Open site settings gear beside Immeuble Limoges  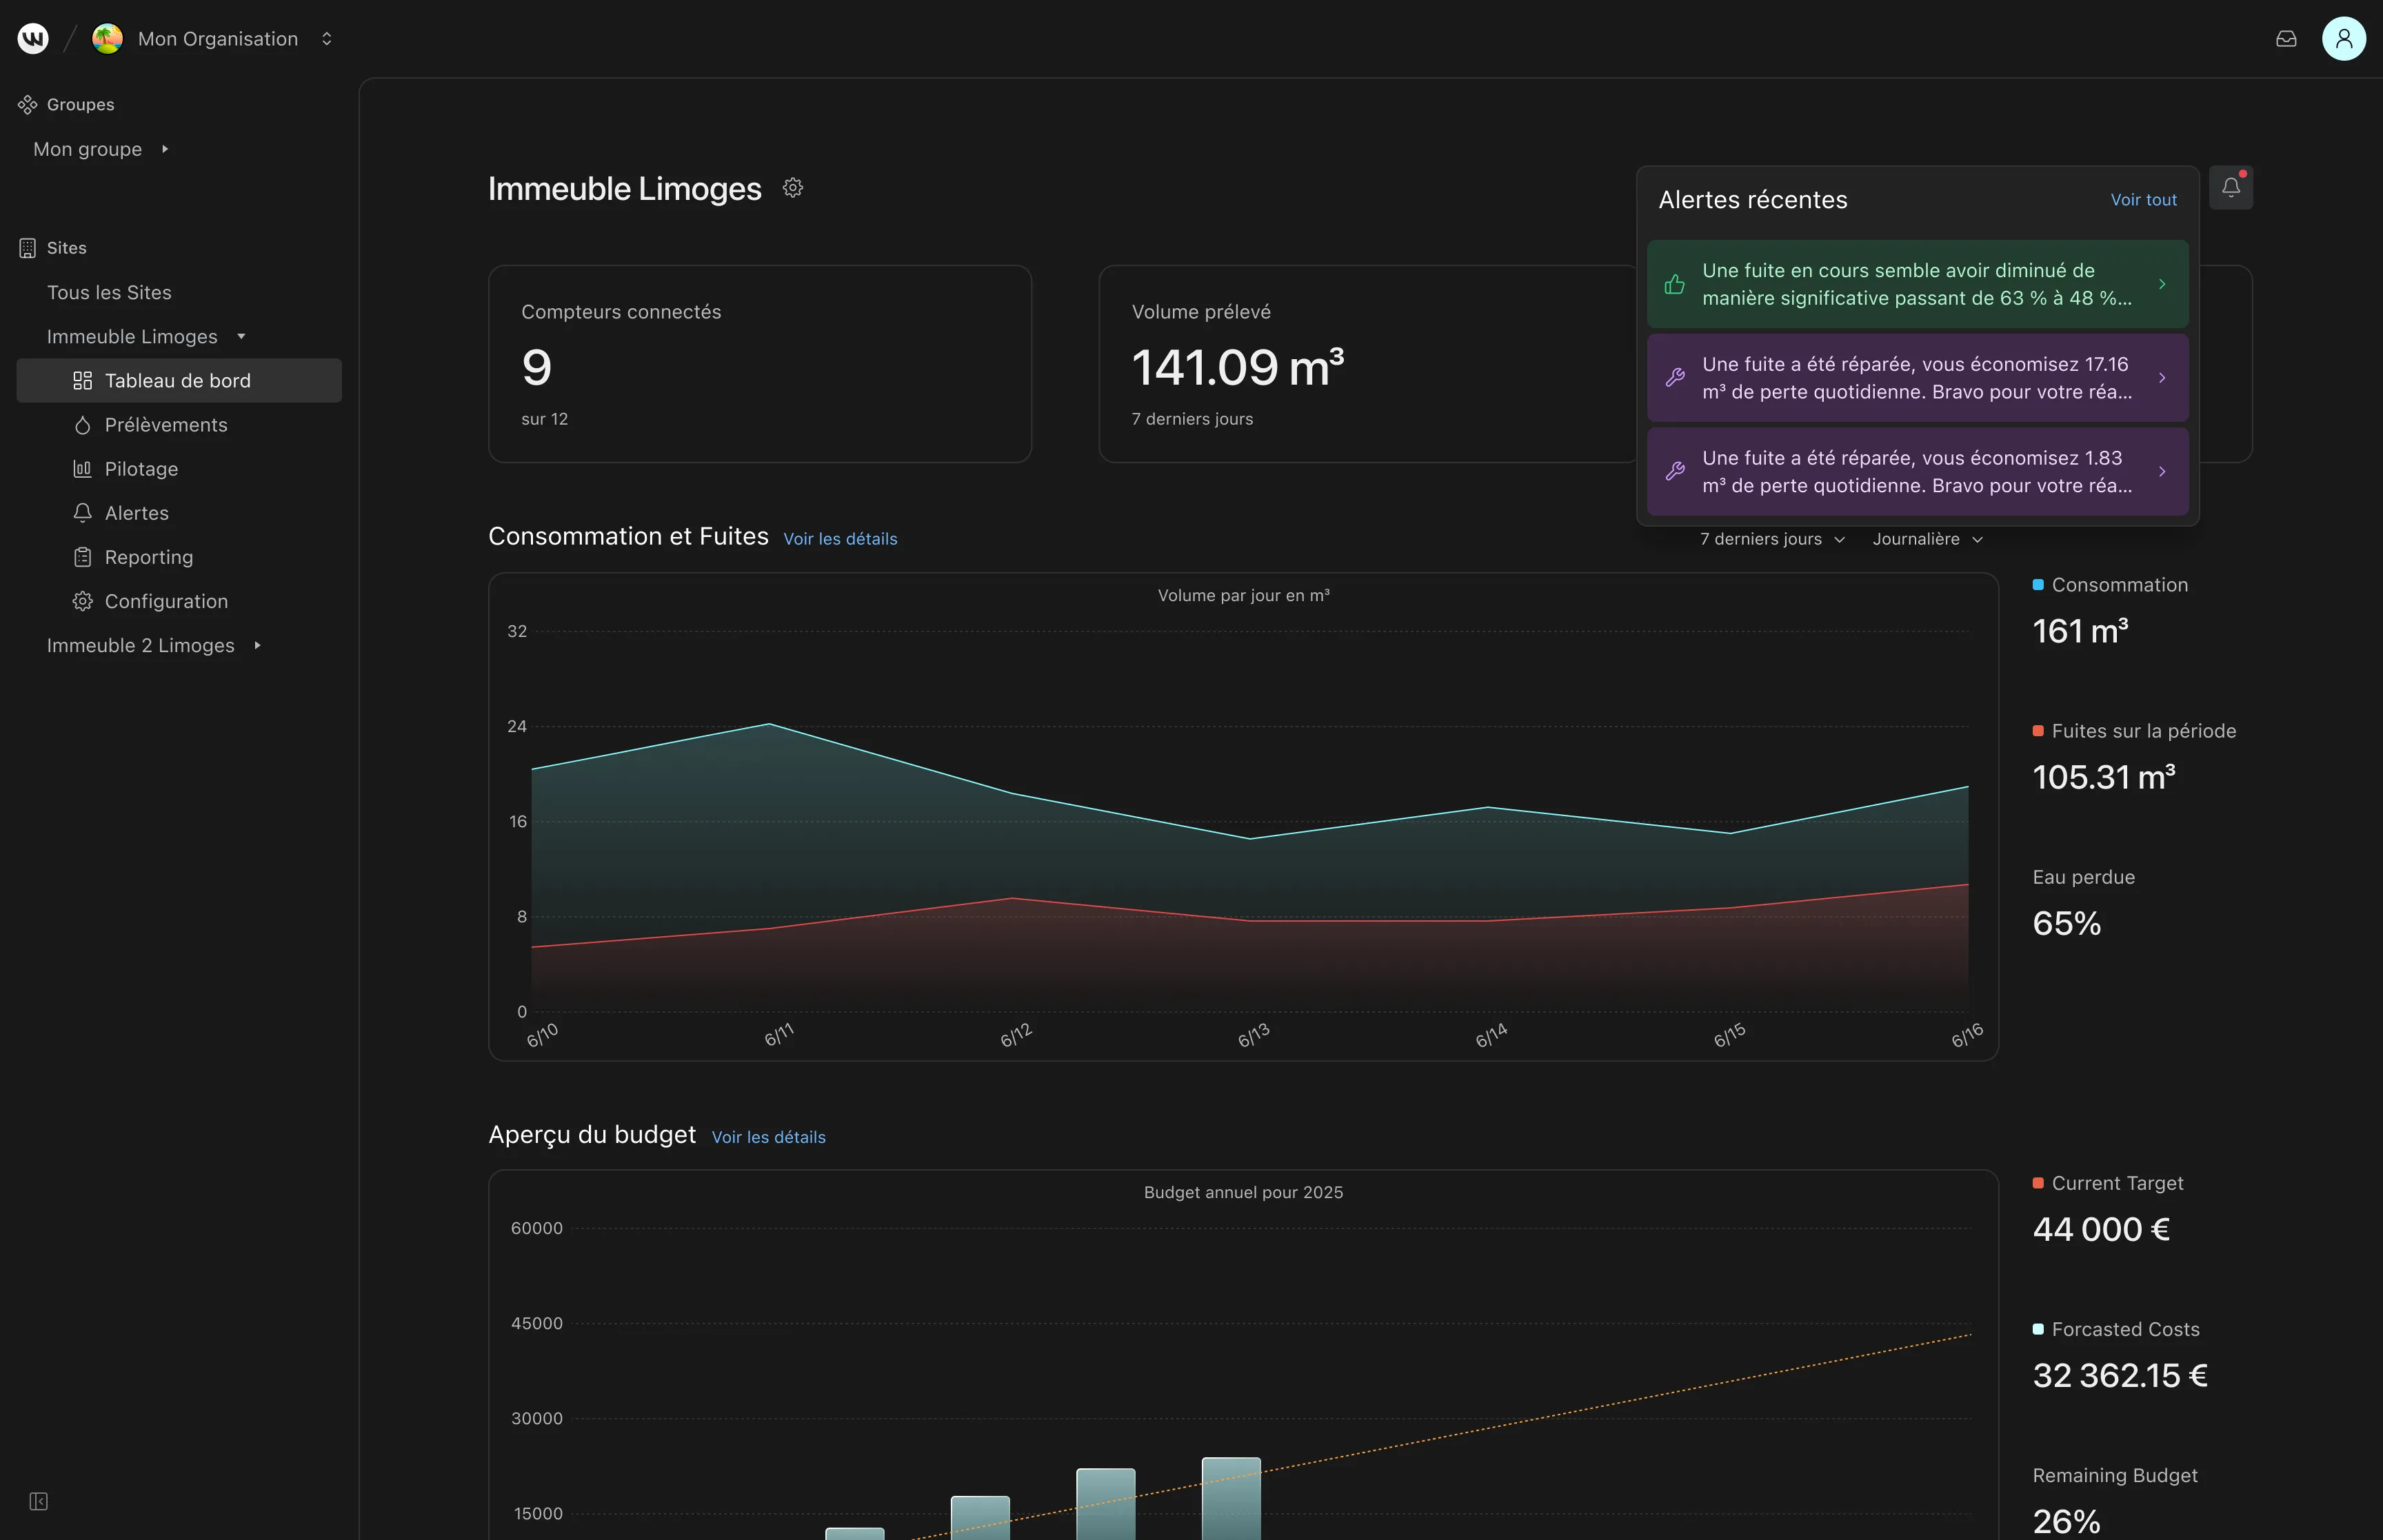click(x=793, y=188)
